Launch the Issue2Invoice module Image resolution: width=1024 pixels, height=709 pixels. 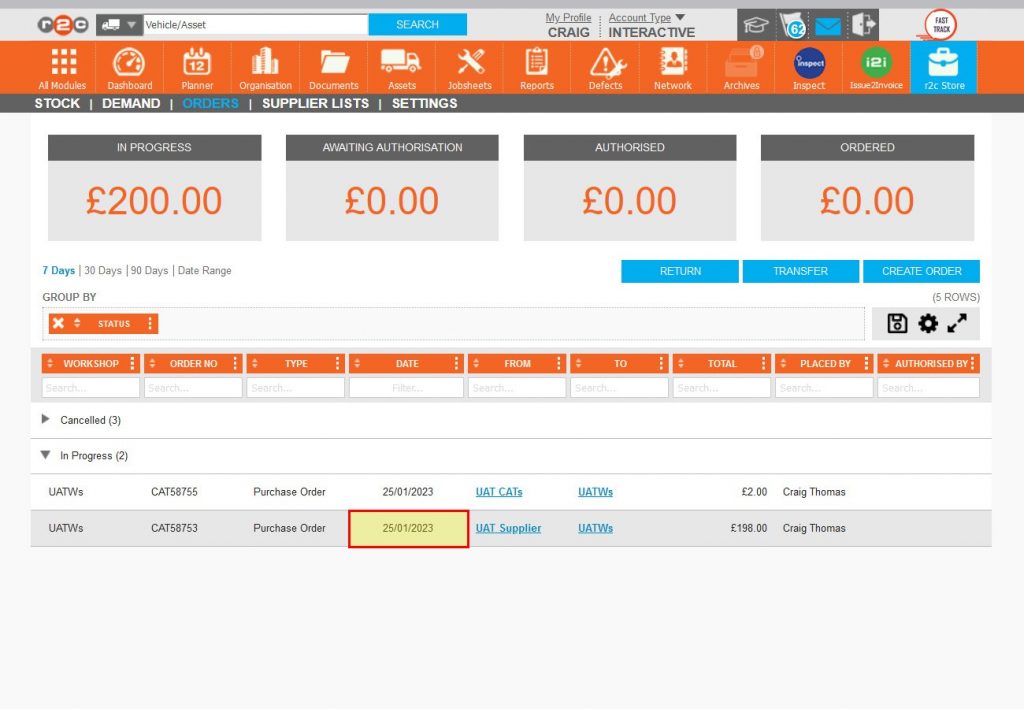pyautogui.click(x=875, y=66)
